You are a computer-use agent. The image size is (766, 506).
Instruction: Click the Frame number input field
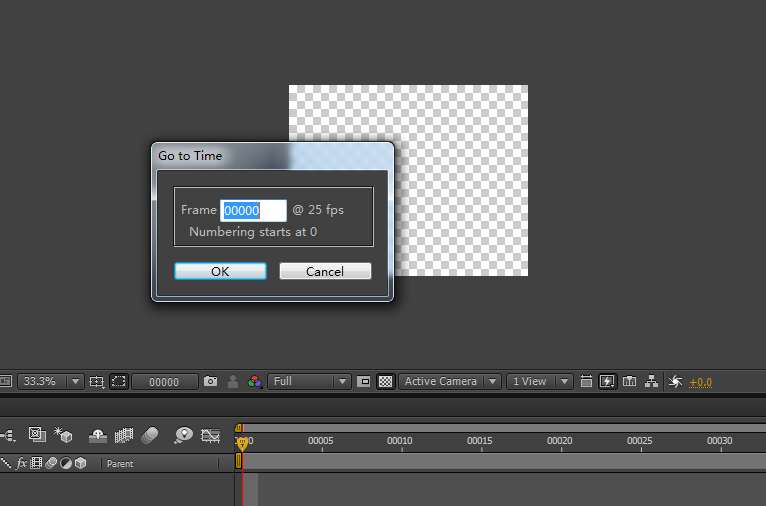253,211
